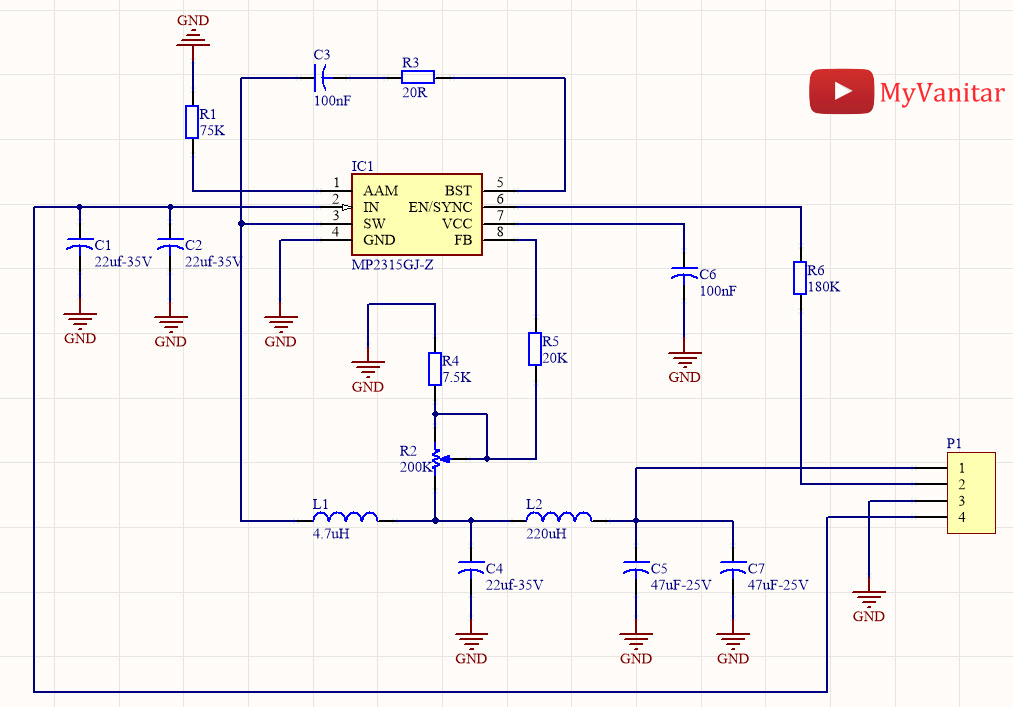Screen dimensions: 1013x707
Task: Select the R6 180K resistor symbol
Action: (800, 278)
